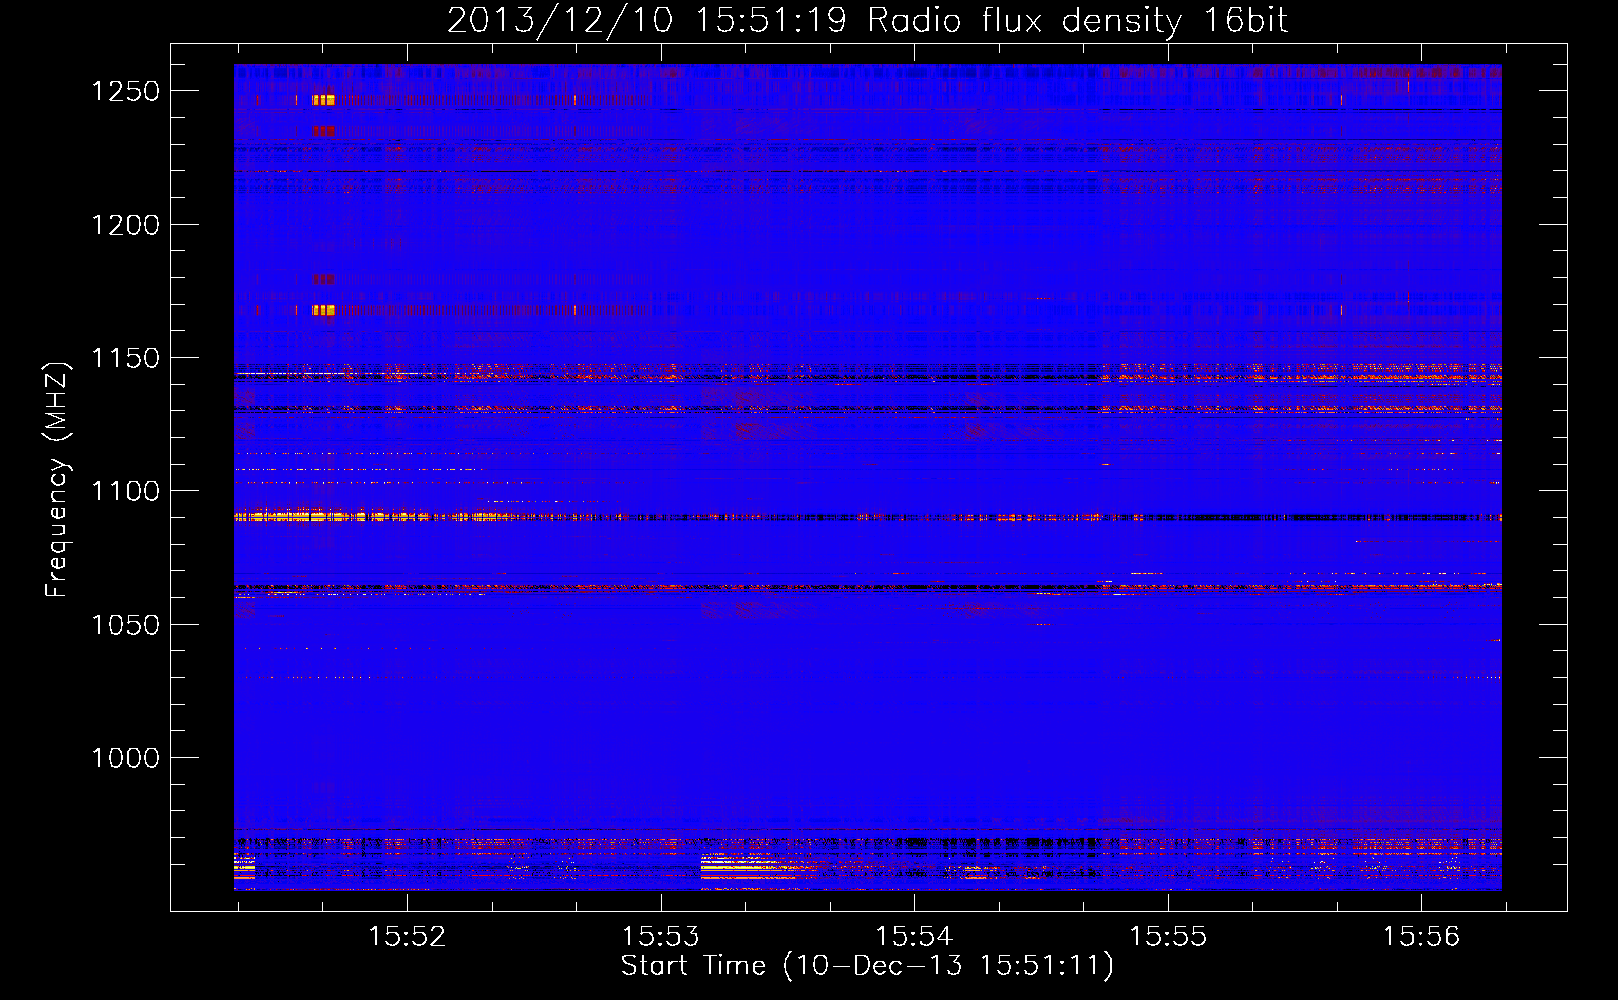Click the 1100 frequency tick label

[x=125, y=491]
